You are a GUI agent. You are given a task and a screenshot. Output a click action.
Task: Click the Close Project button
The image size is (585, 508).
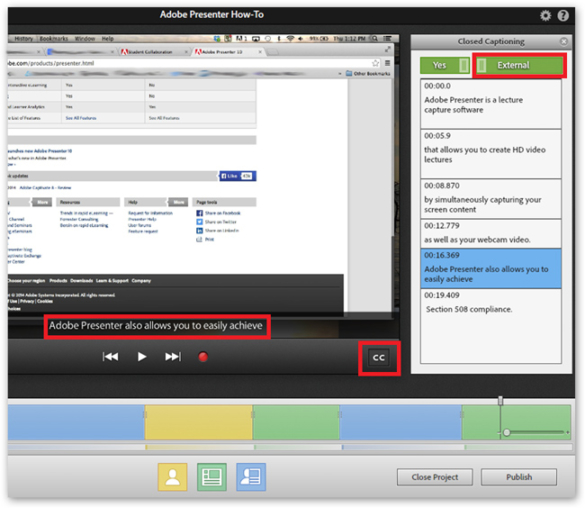pos(435,477)
